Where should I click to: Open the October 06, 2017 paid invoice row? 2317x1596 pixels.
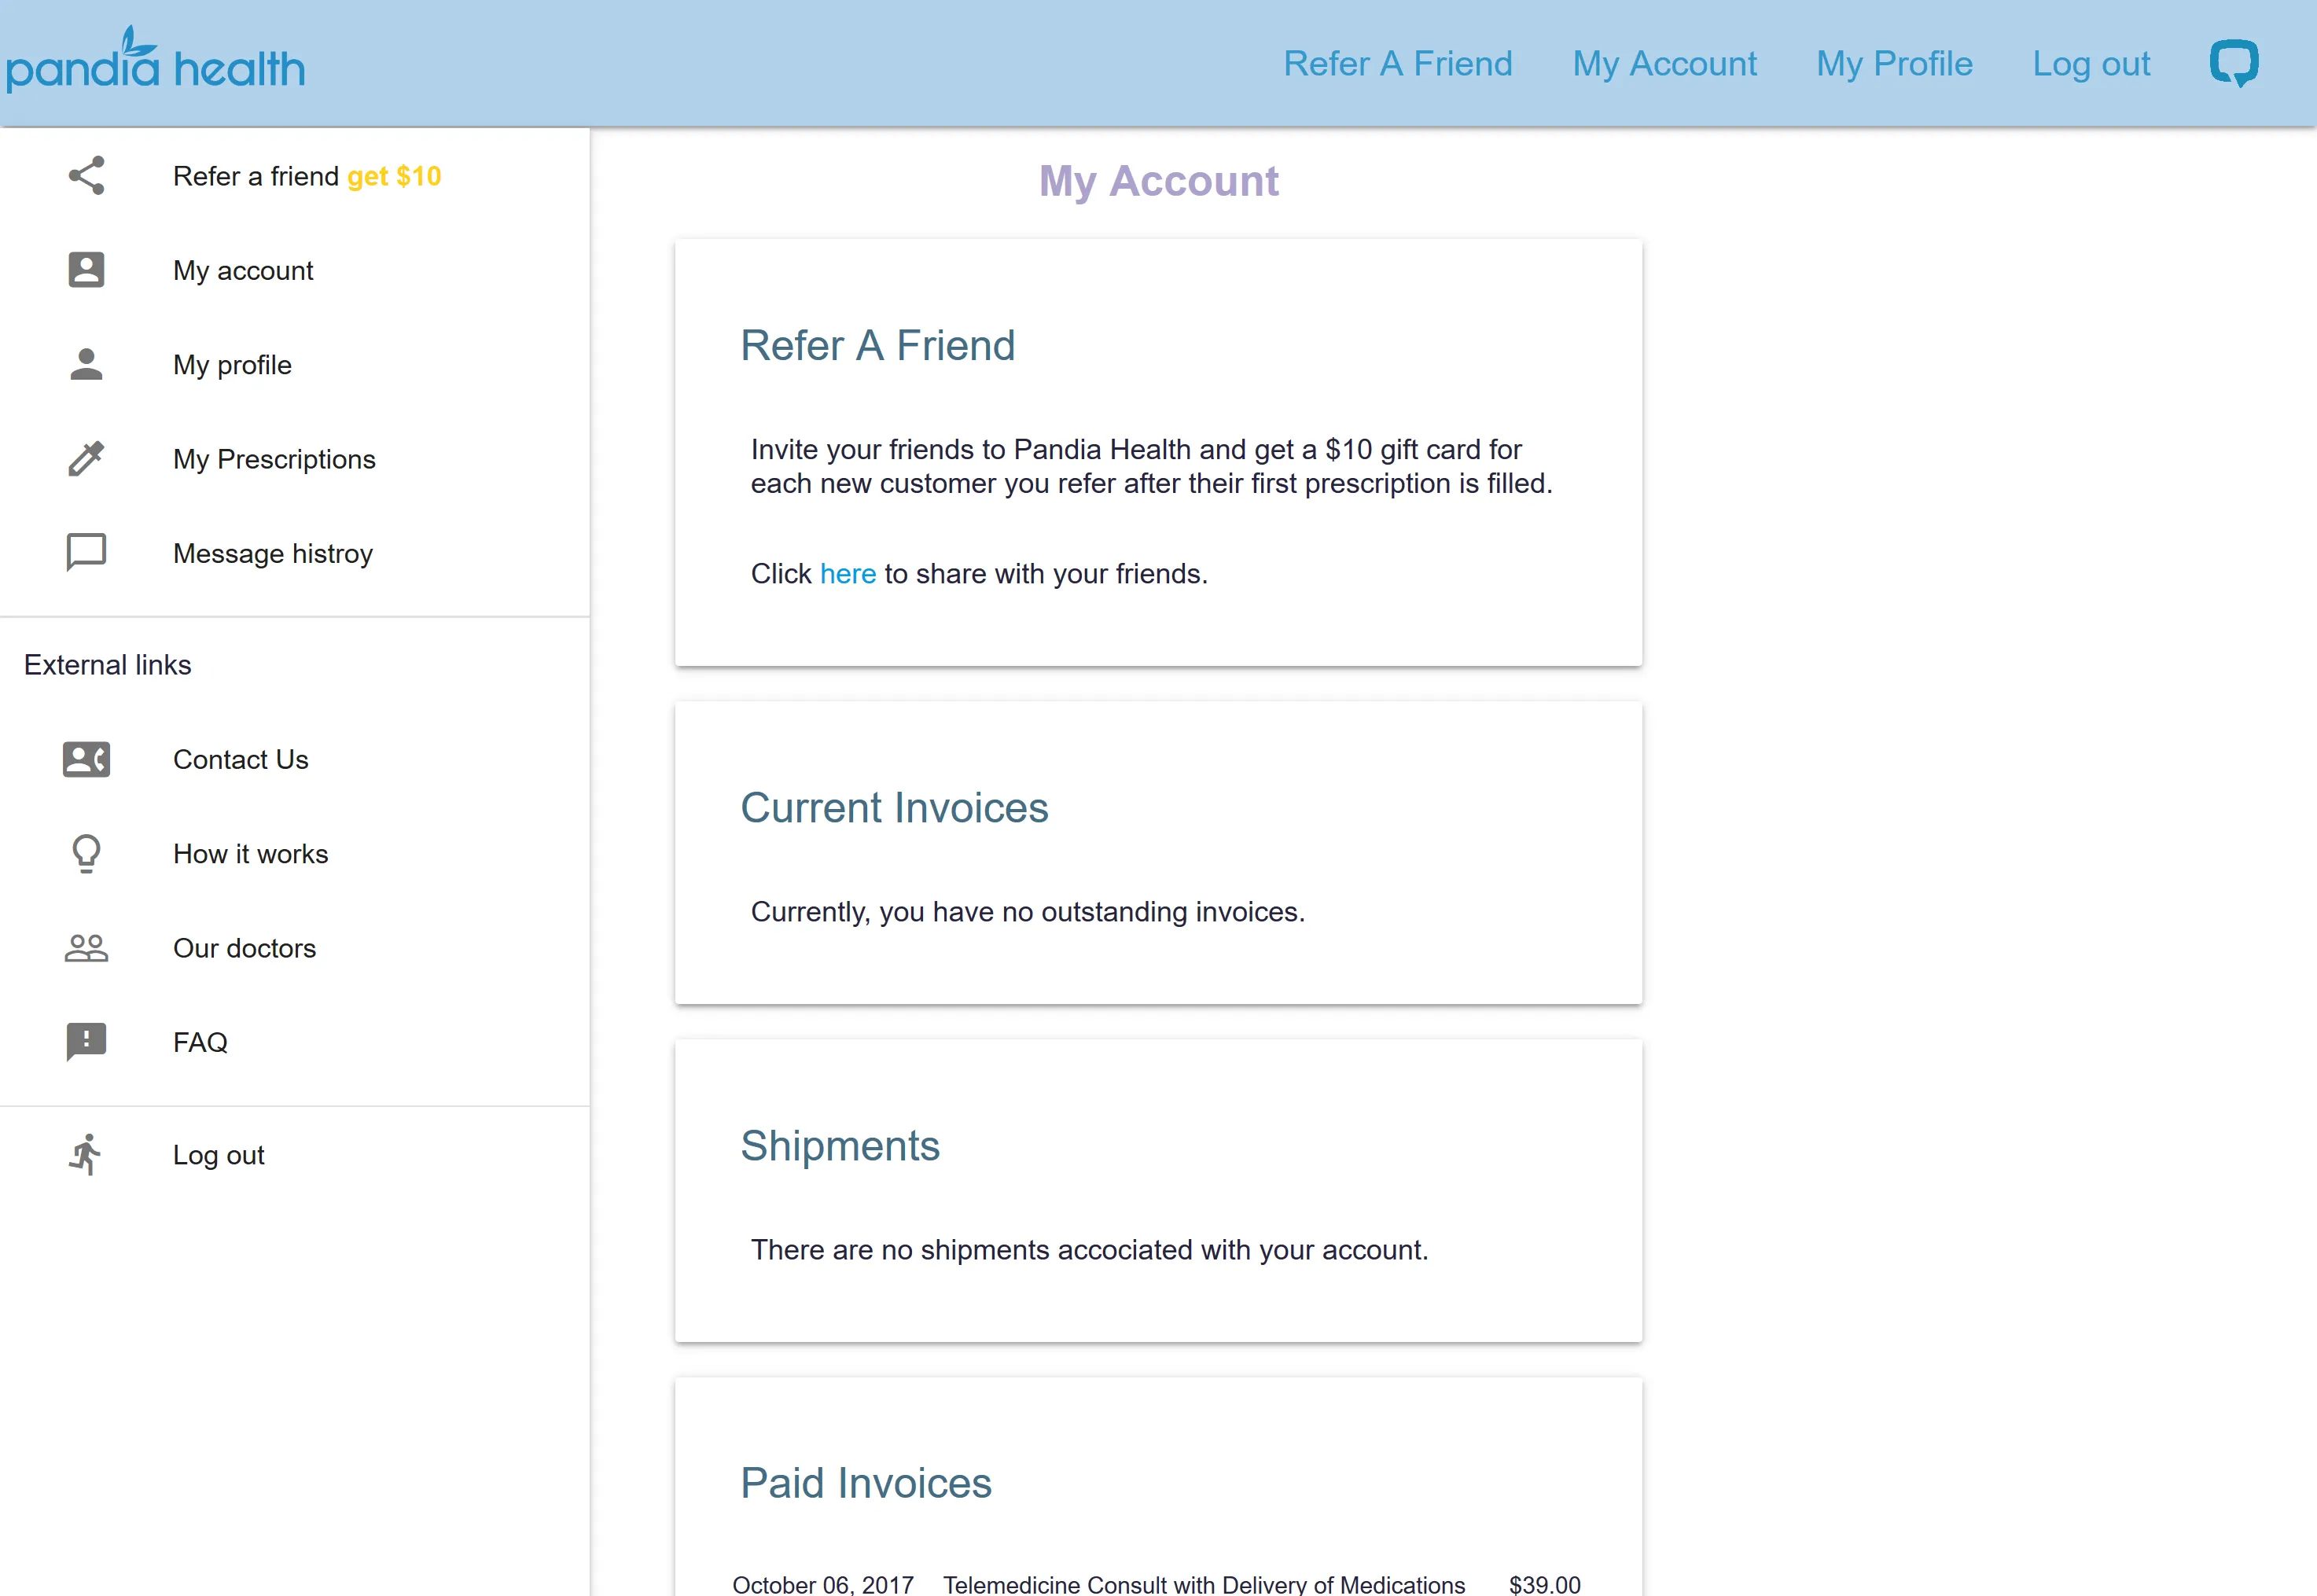[1156, 1584]
